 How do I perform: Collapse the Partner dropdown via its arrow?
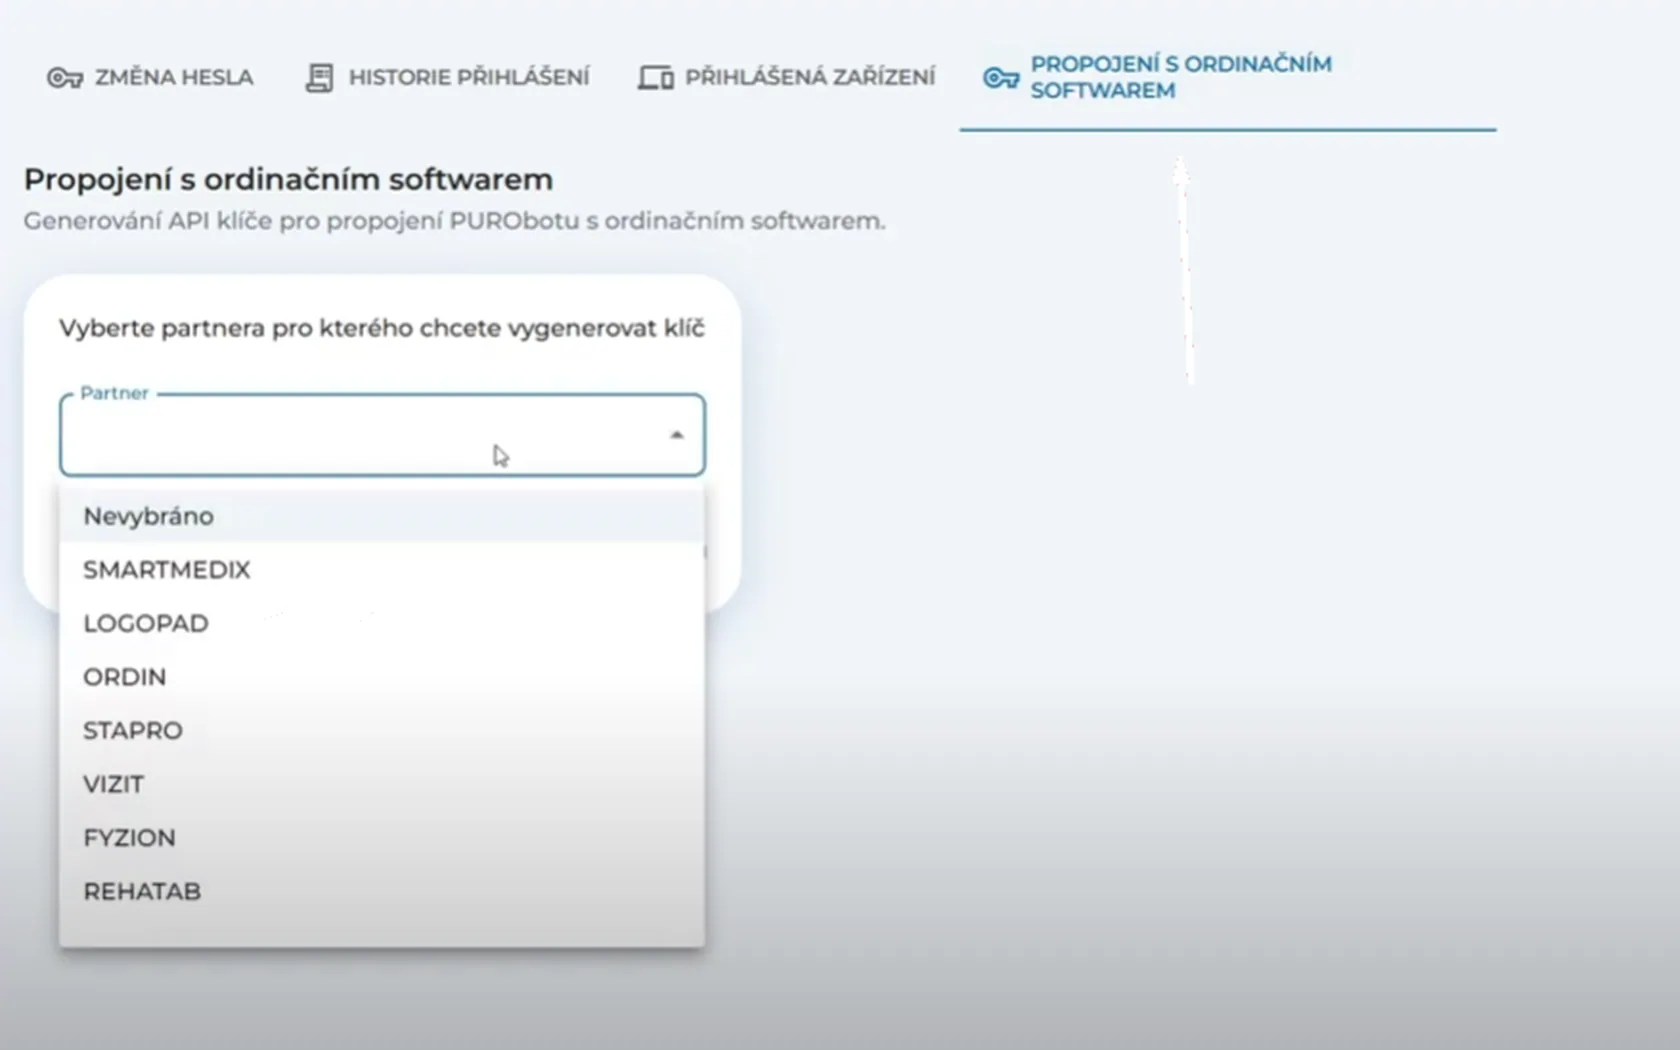coord(677,435)
